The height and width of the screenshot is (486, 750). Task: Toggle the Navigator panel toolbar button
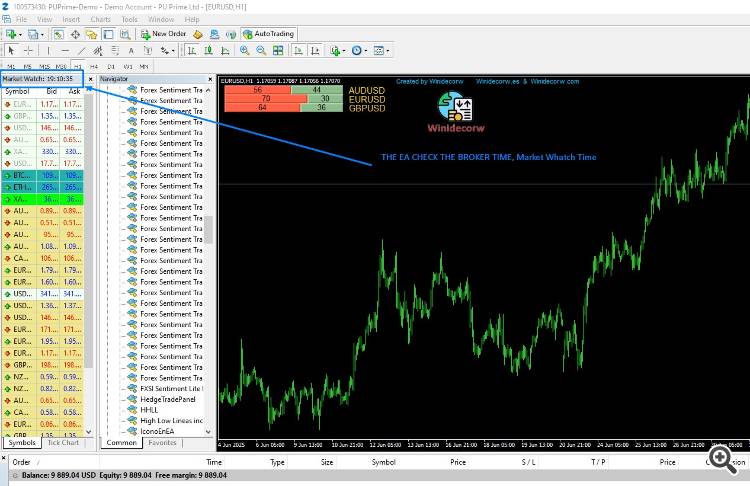click(x=91, y=34)
